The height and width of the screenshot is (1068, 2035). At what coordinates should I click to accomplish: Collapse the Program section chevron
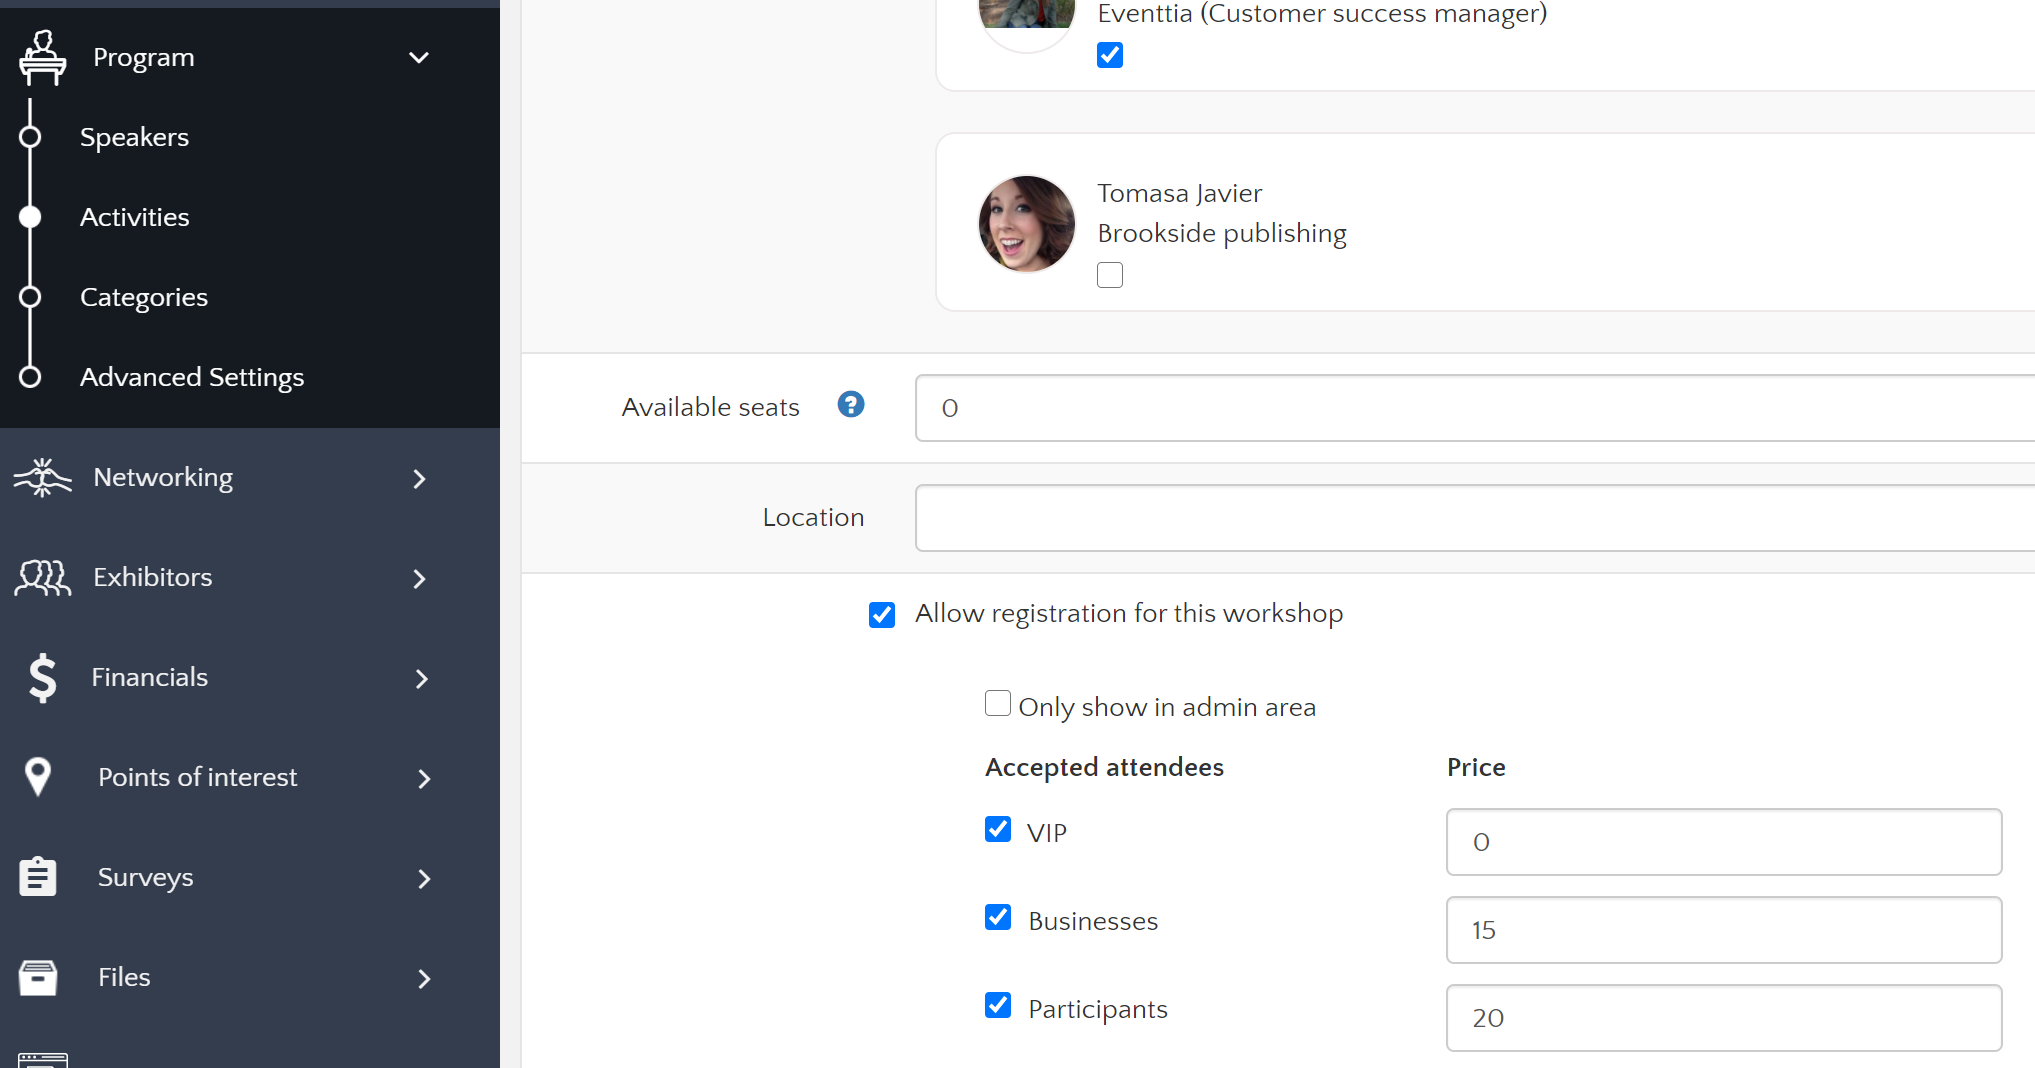click(x=419, y=57)
